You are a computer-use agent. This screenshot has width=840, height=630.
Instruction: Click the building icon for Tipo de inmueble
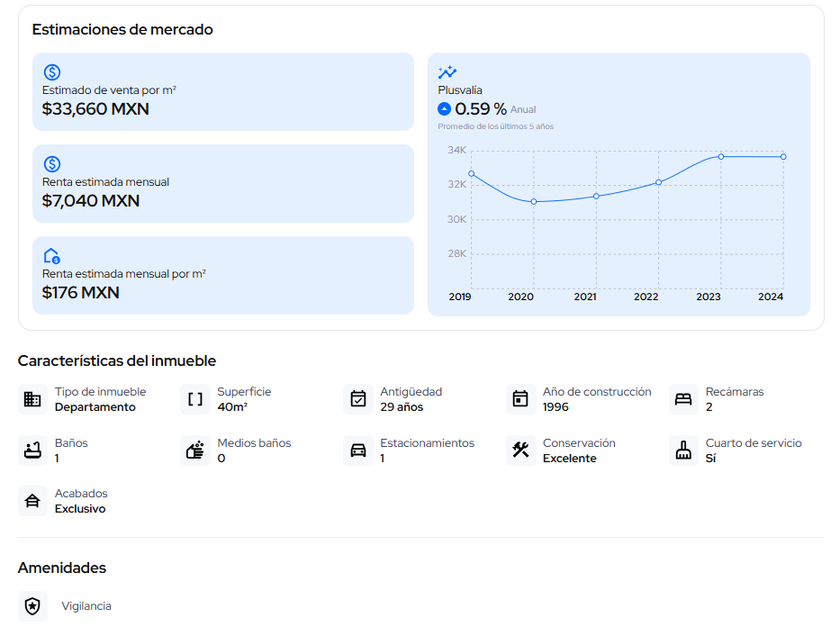tap(32, 399)
